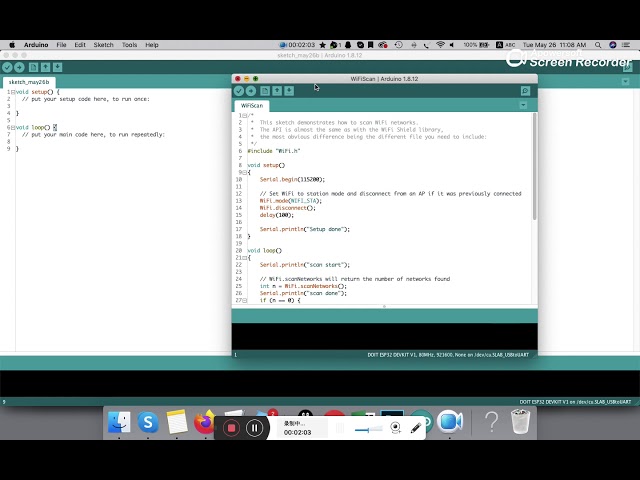Screen dimensions: 640x480
Task: Open the Sketch menu
Action: pyautogui.click(x=103, y=45)
